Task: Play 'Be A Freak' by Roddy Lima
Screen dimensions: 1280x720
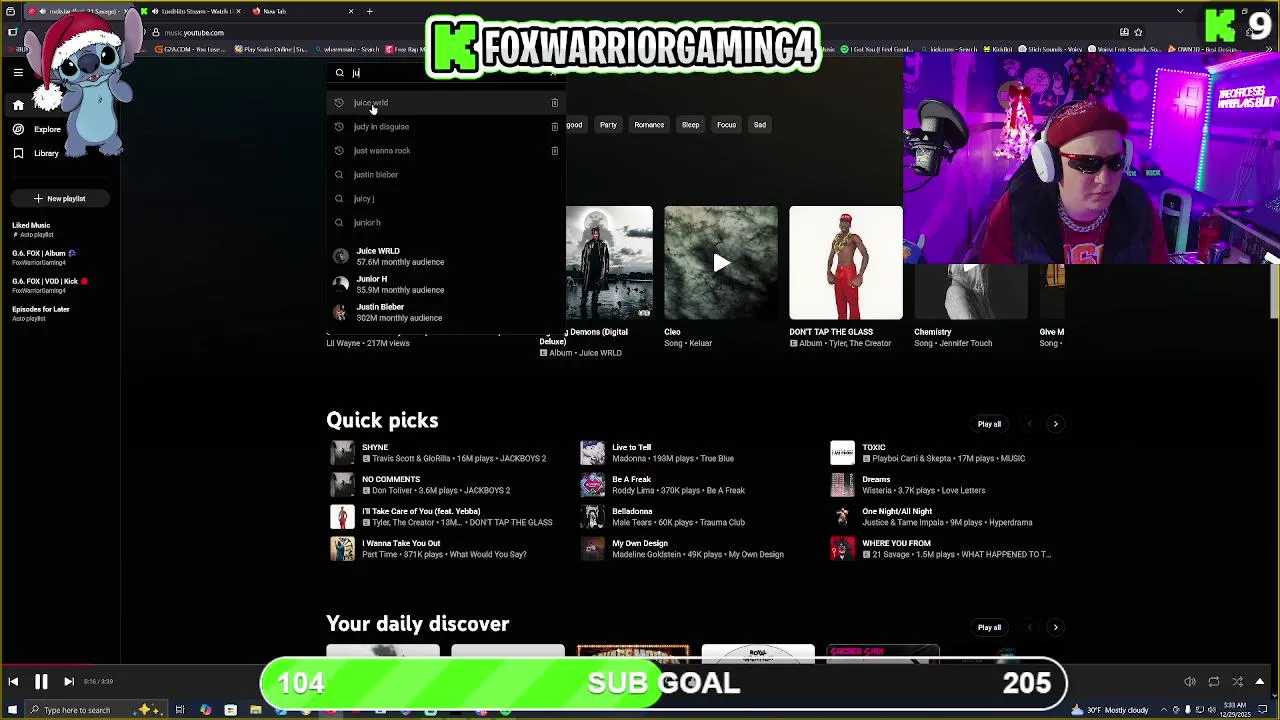Action: coord(593,485)
